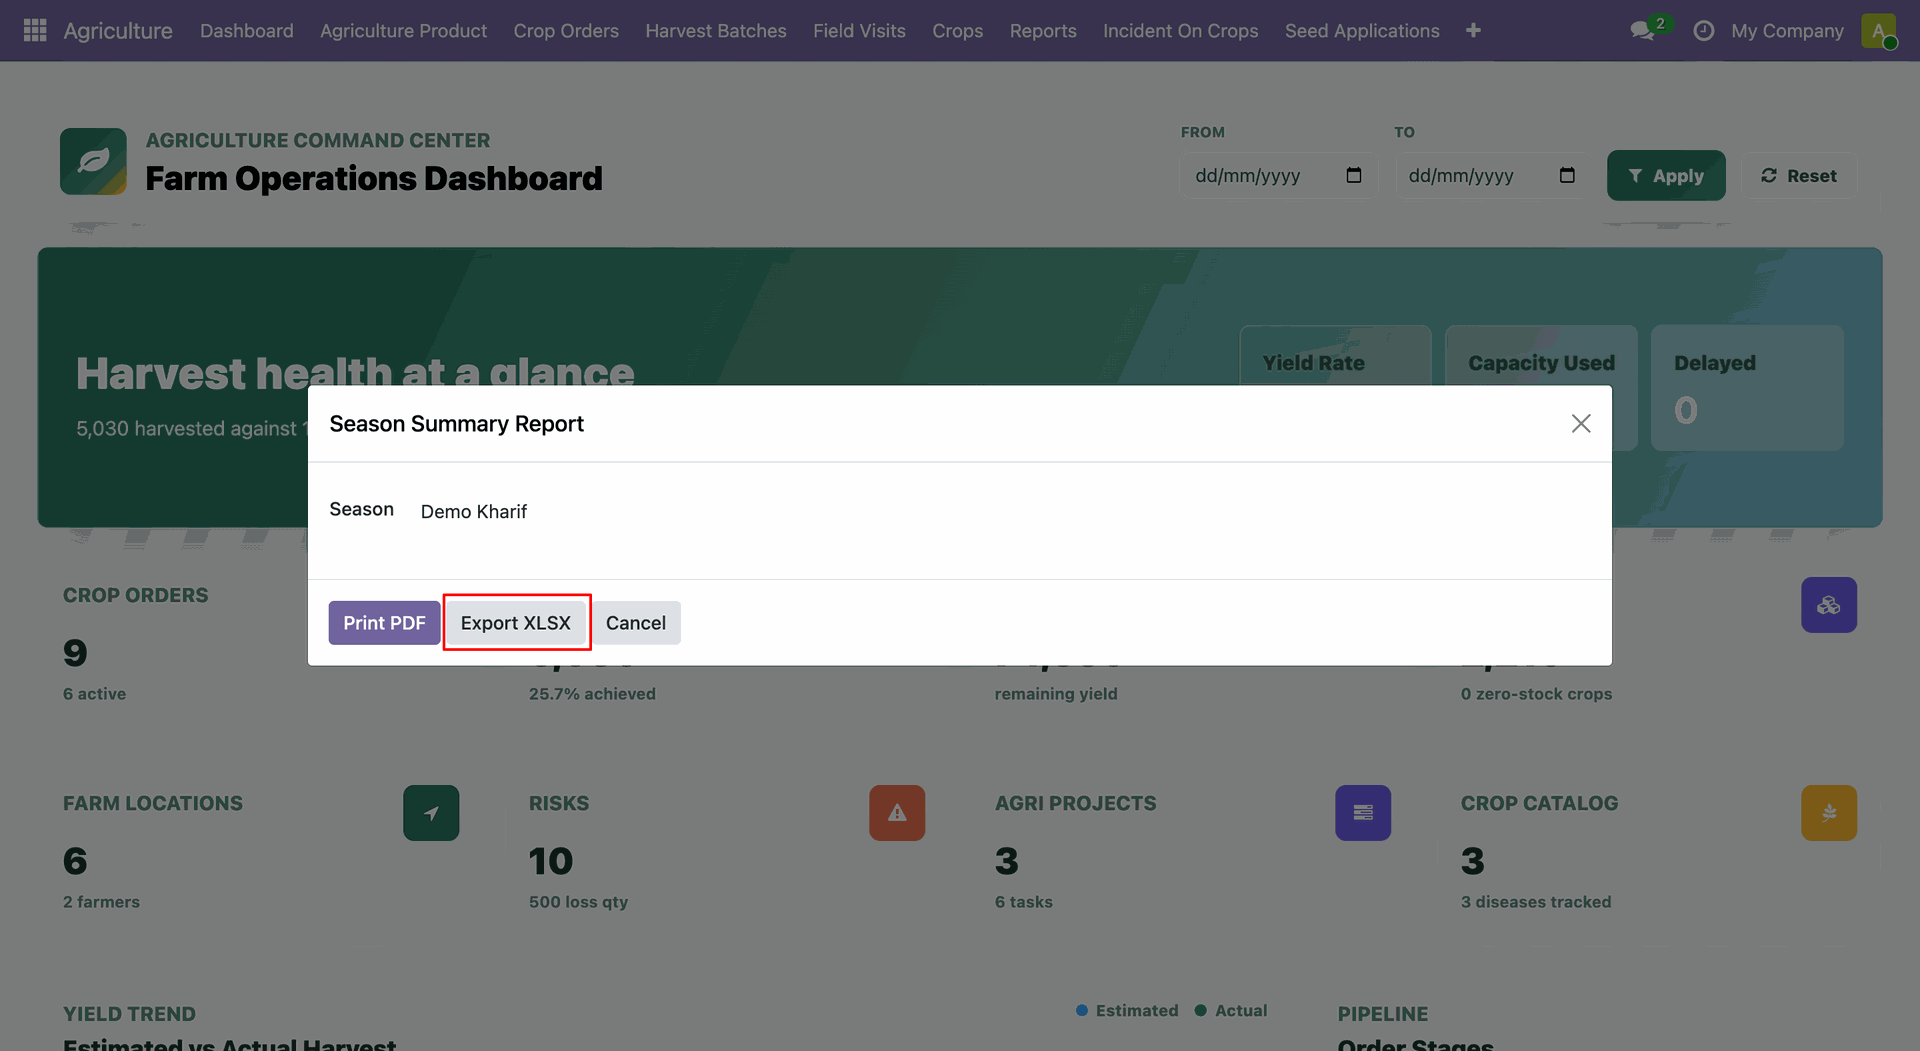Click the Farm Locations arrow icon
Image resolution: width=1920 pixels, height=1051 pixels.
point(431,813)
